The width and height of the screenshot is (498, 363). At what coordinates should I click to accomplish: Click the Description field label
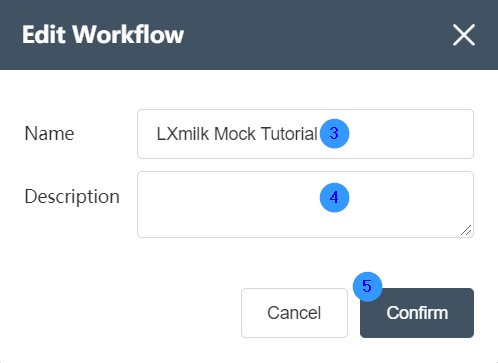click(x=72, y=196)
